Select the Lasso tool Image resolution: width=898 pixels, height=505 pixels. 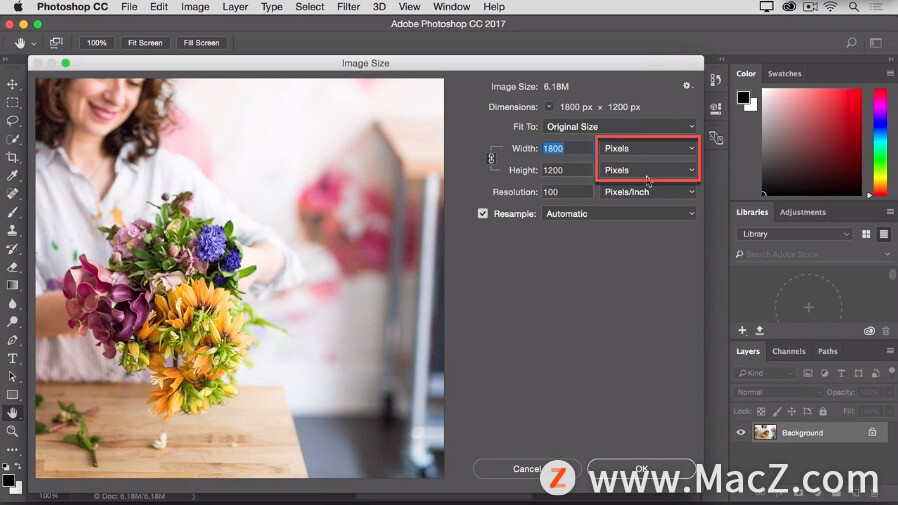(x=12, y=121)
